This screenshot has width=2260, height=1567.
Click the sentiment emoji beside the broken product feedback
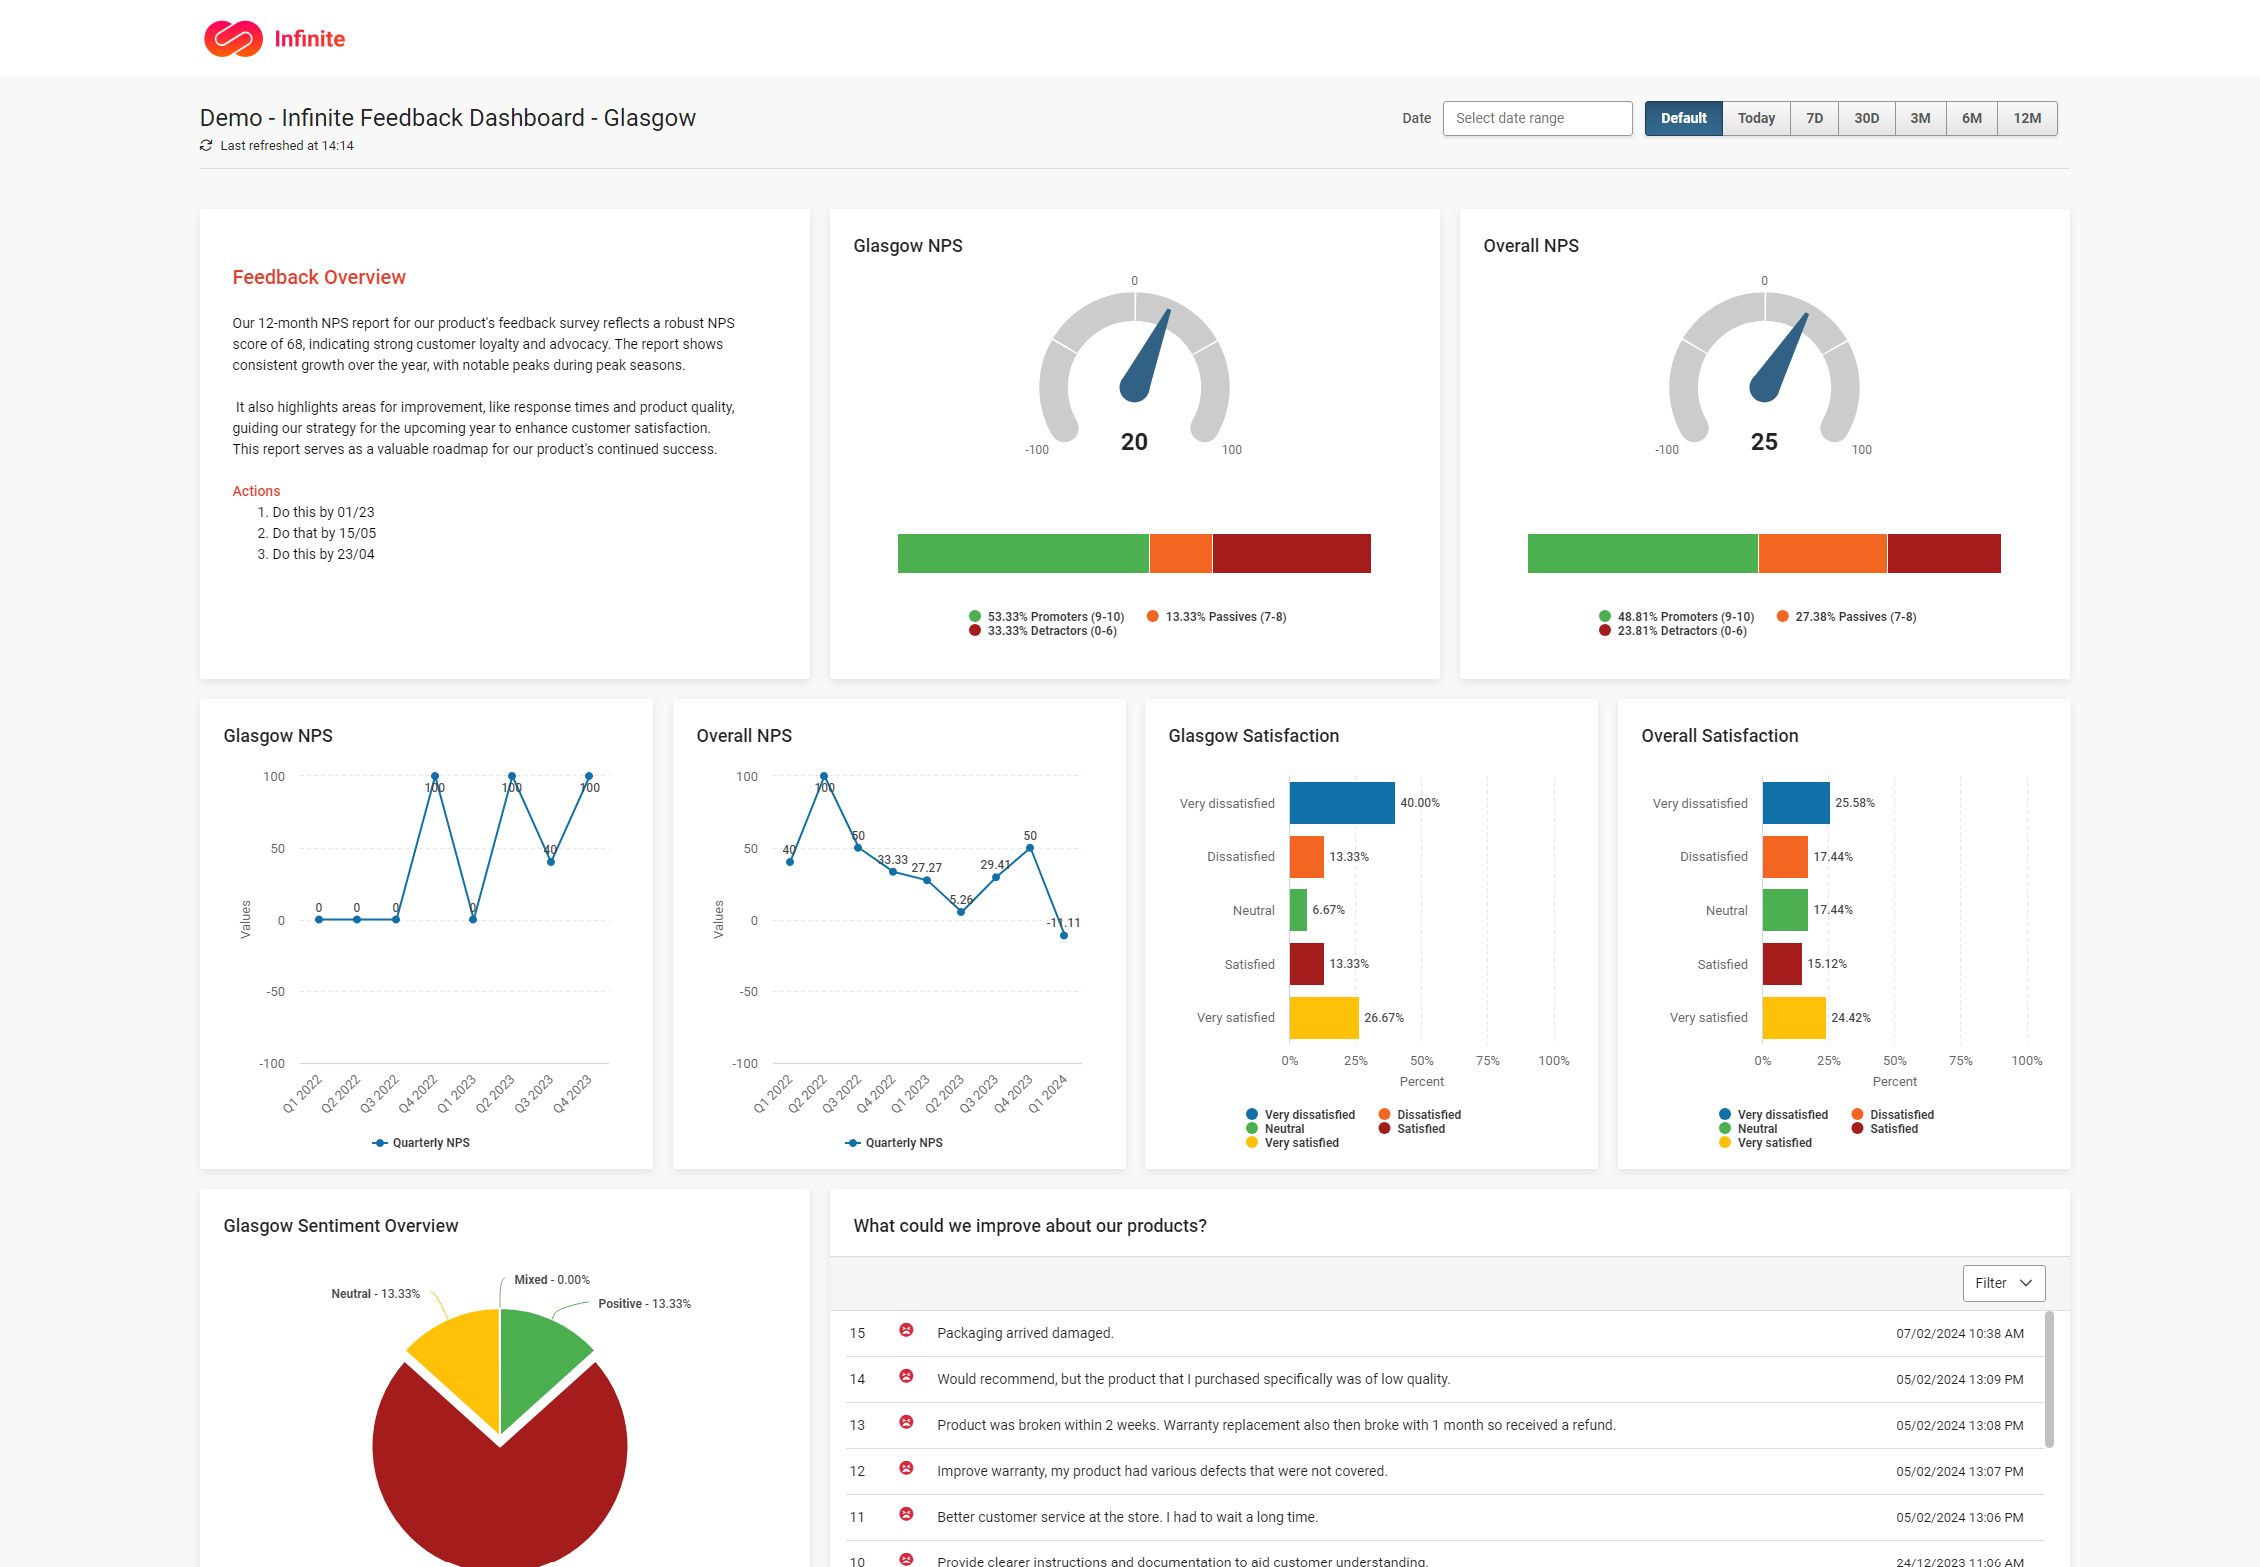tap(906, 1423)
